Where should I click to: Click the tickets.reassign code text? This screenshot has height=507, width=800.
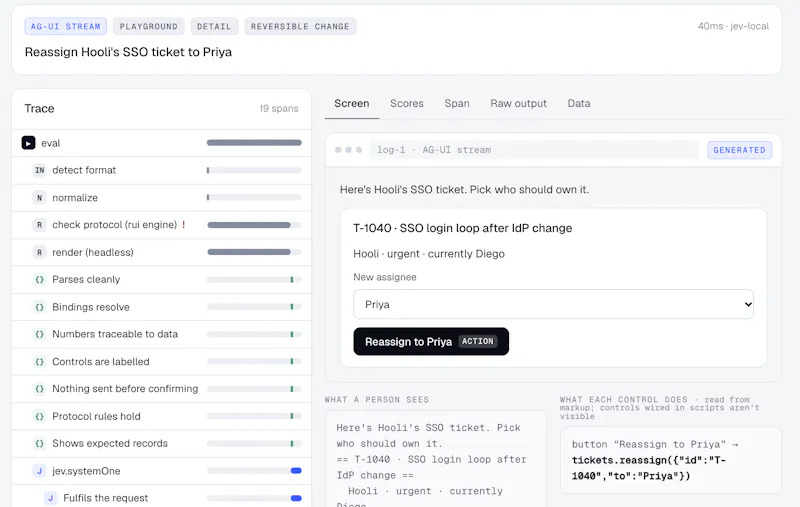point(648,468)
